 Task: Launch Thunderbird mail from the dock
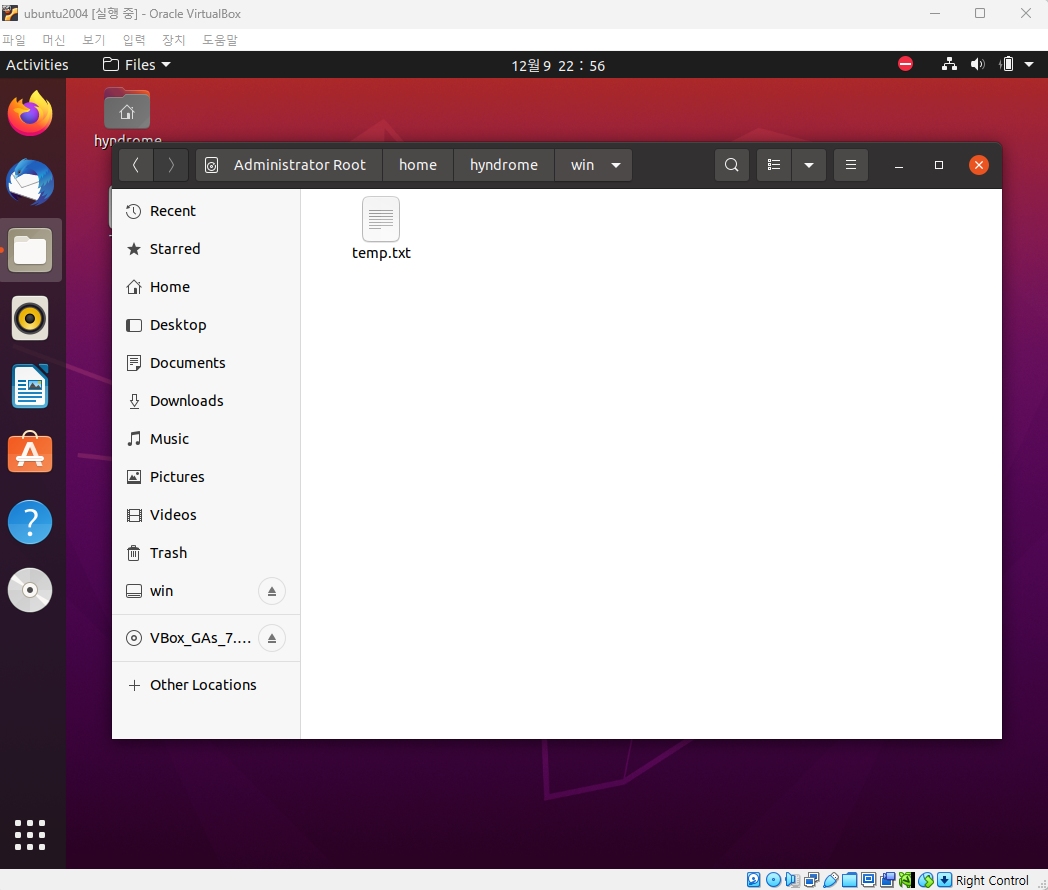tap(30, 182)
